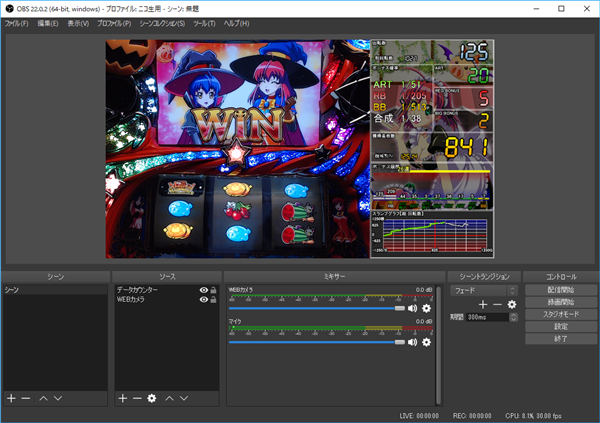Image resolution: width=600 pixels, height=423 pixels.
Task: Open マイク audio settings gear
Action: (426, 342)
